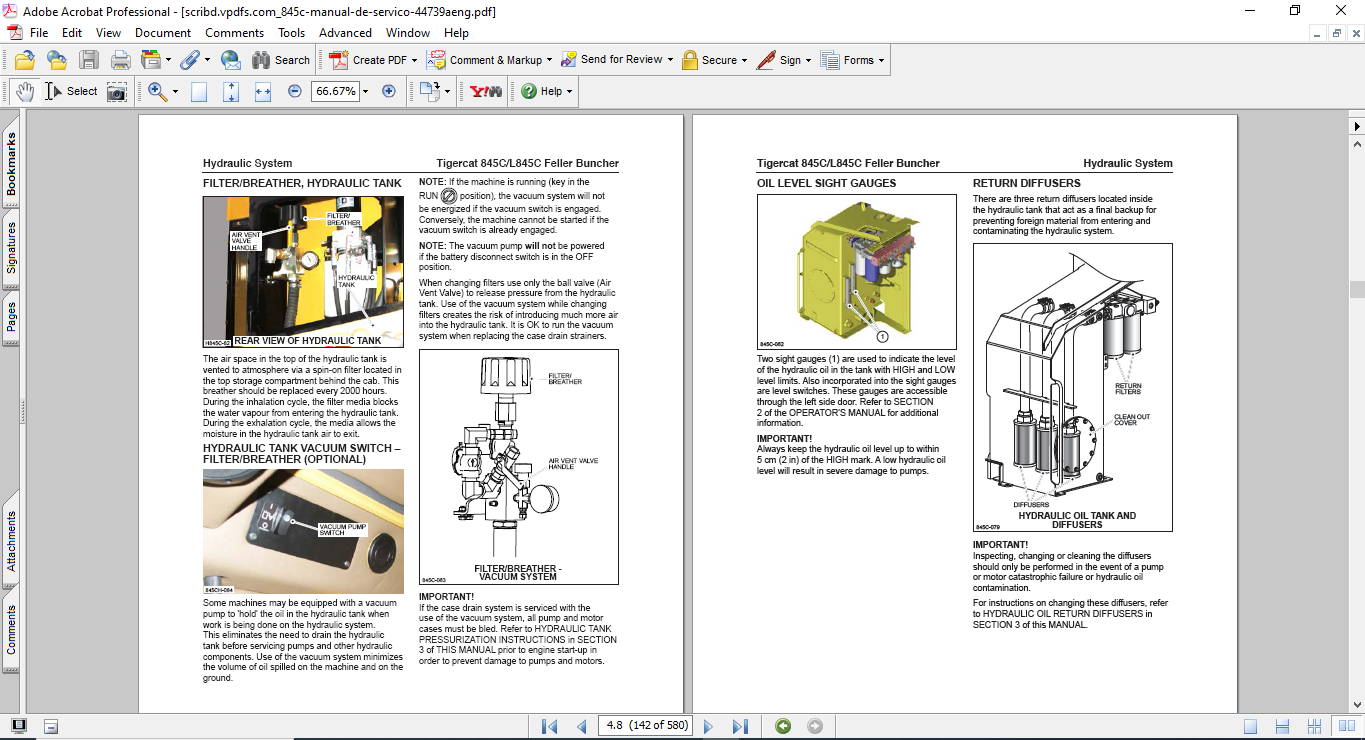Open the Sign task menu

[784, 60]
